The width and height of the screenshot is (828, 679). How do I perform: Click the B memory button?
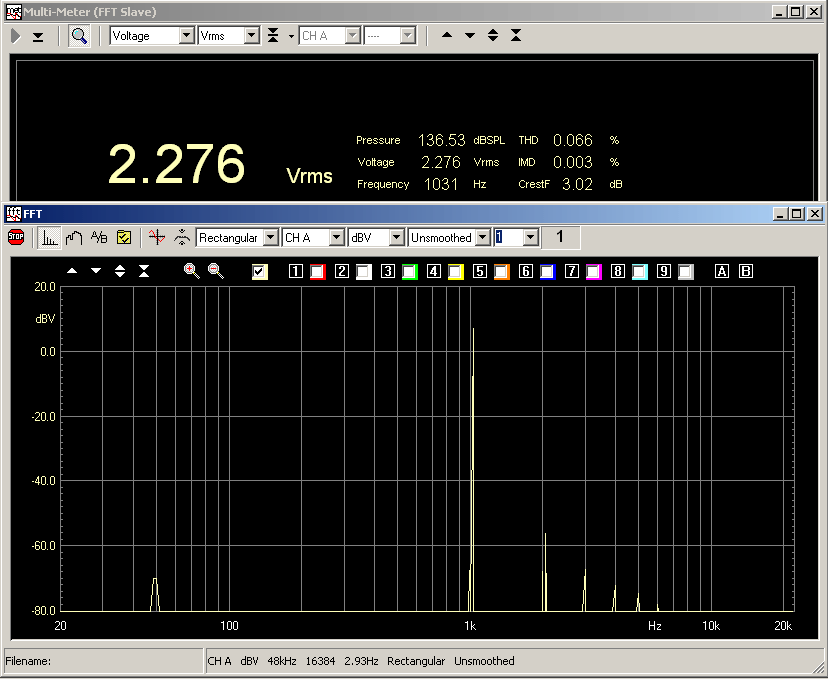pos(745,272)
